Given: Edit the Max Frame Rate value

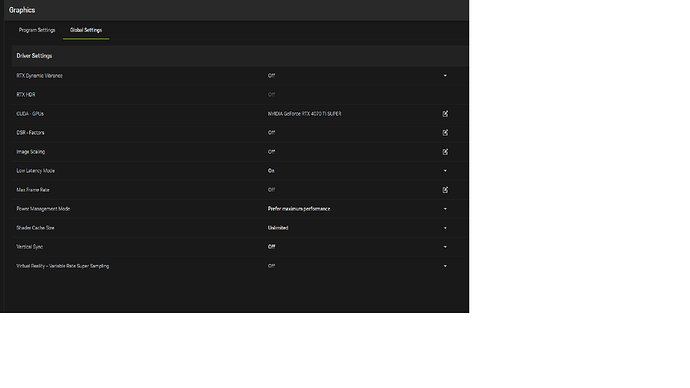Looking at the screenshot, I should (445, 190).
